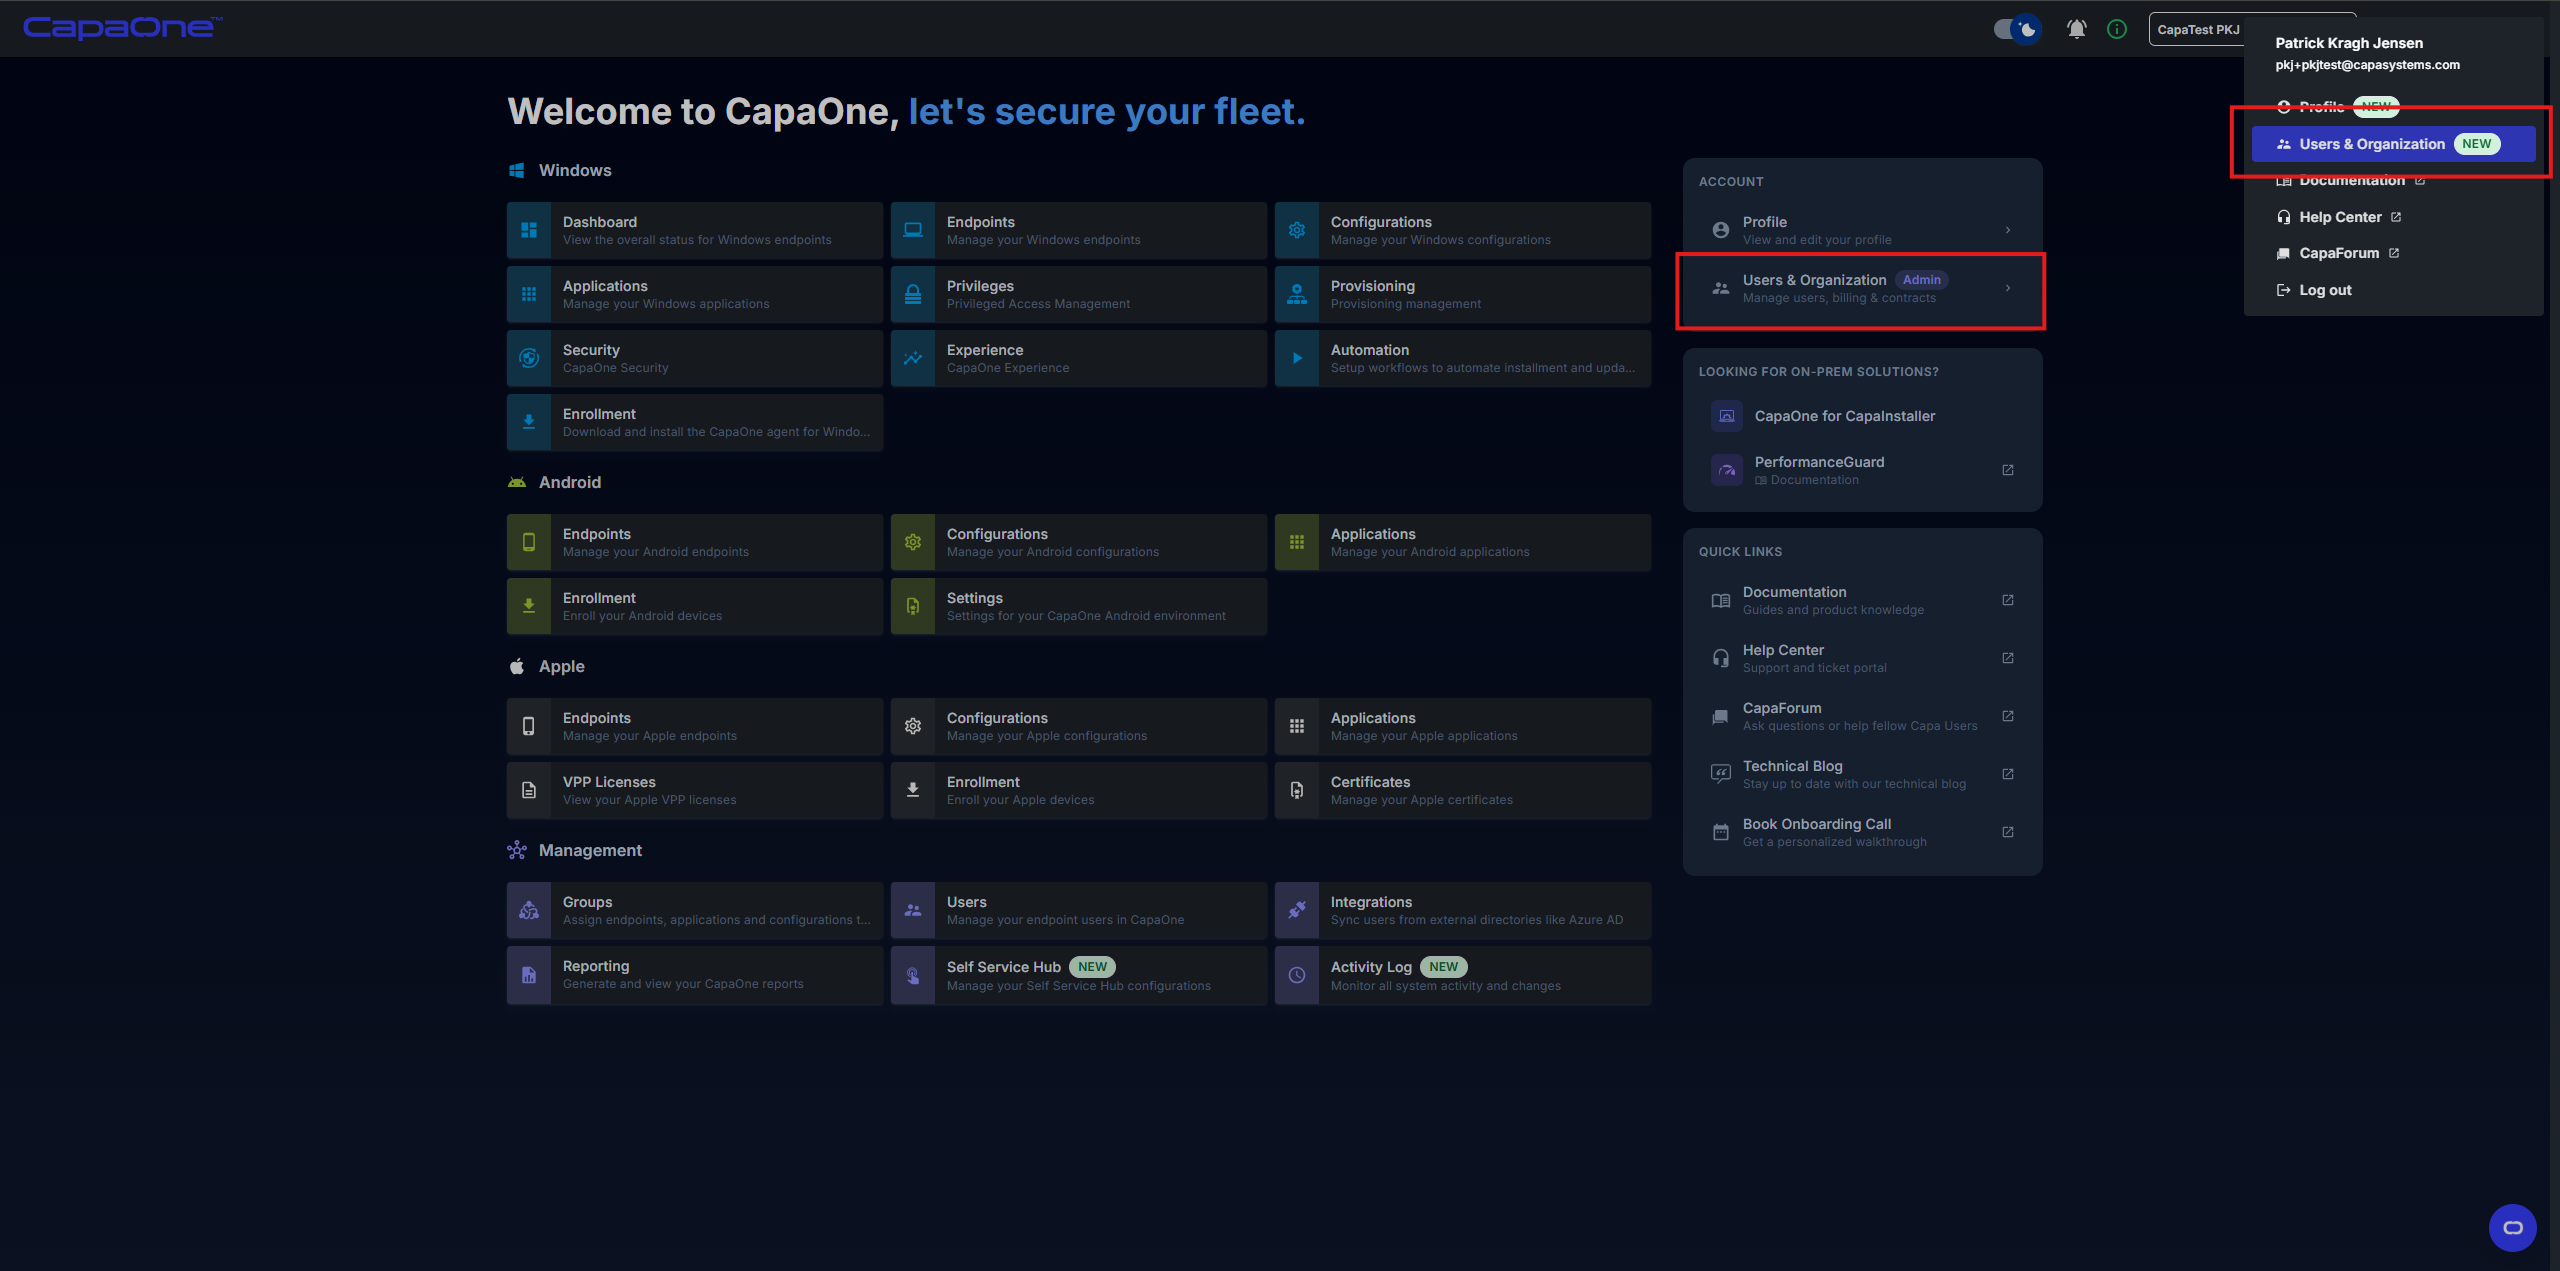Screen dimensions: 2560x1271
Task: Open CapaForum from user menu
Action: tap(2338, 253)
